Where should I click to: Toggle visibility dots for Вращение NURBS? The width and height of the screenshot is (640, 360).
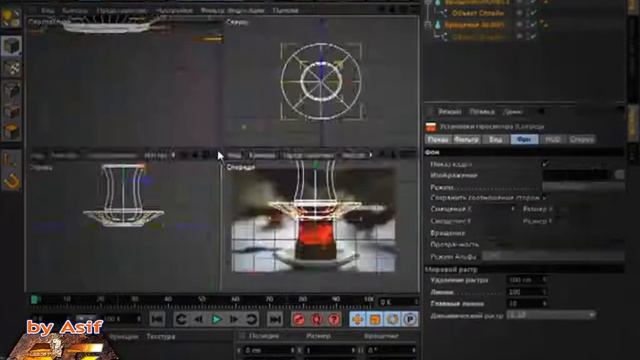click(520, 25)
